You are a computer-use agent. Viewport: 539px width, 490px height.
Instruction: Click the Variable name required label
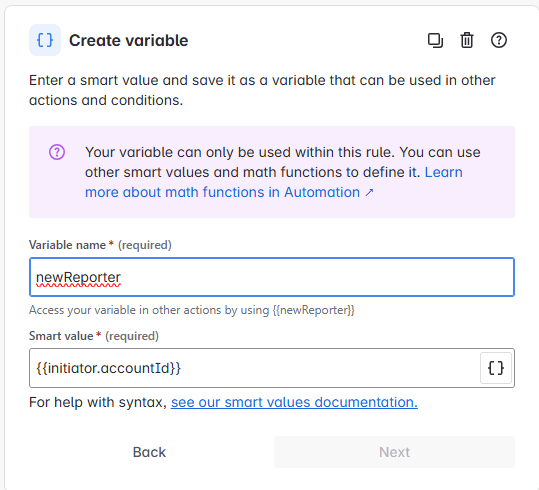[x=100, y=245]
